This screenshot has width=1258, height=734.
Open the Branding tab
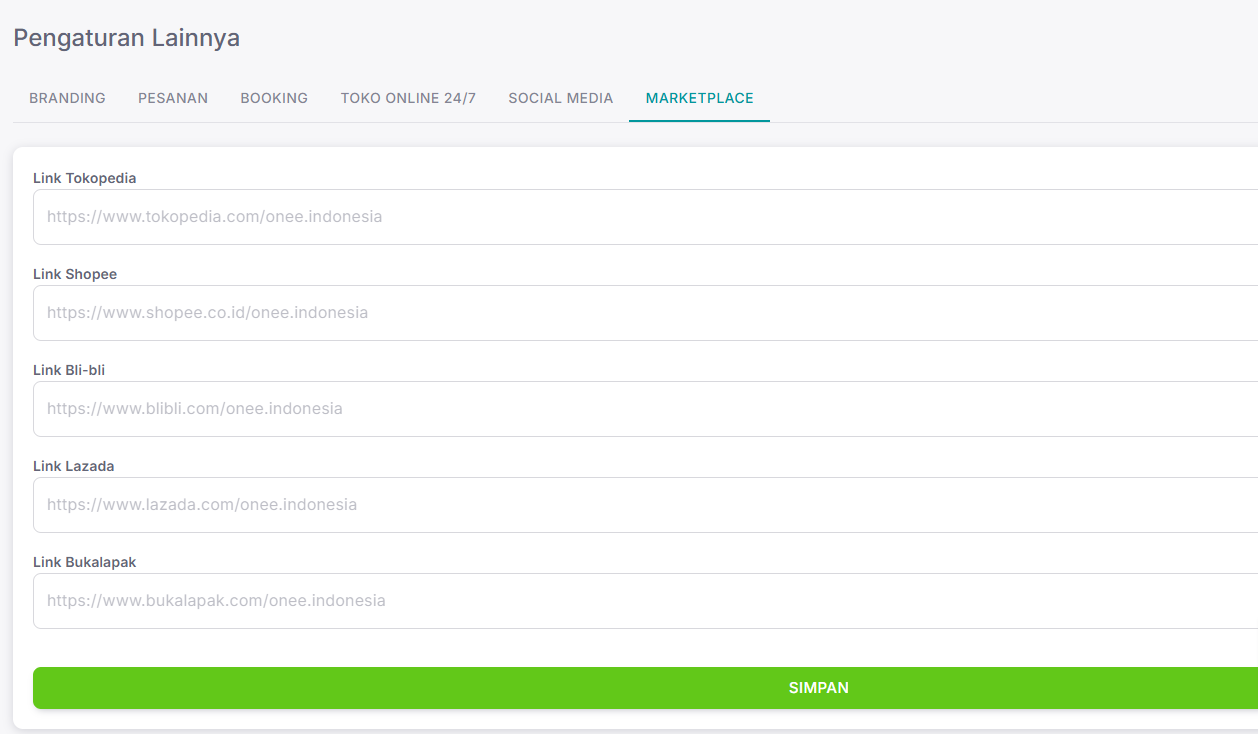(67, 98)
